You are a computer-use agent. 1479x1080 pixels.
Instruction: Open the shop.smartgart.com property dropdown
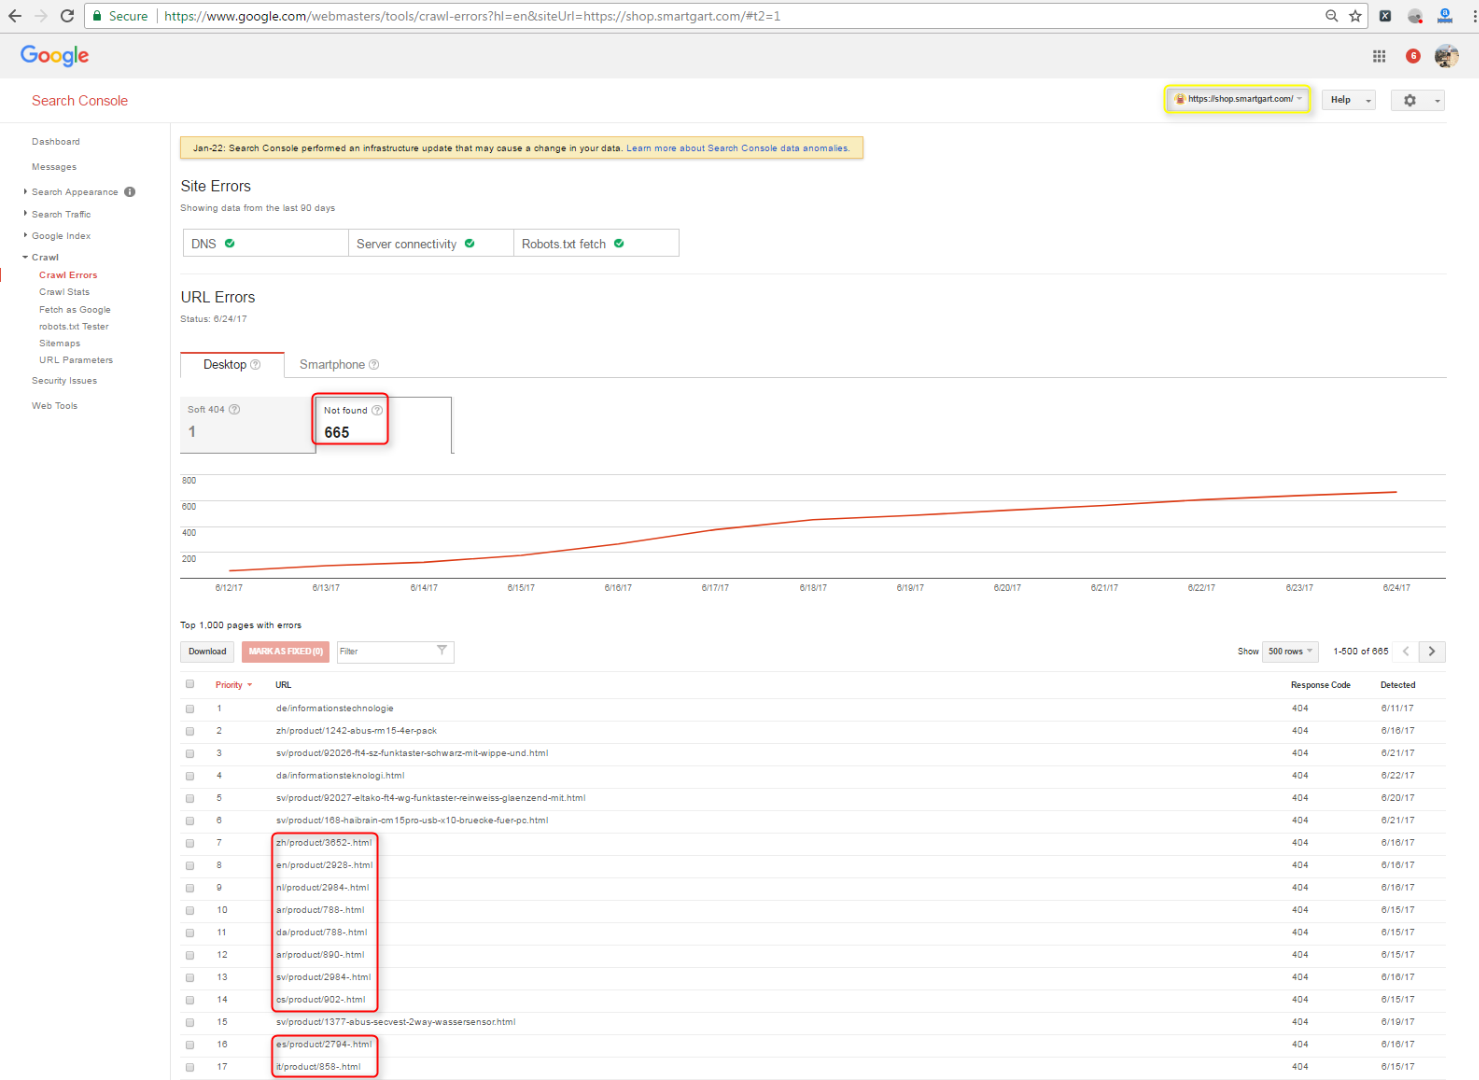[x=1238, y=99]
